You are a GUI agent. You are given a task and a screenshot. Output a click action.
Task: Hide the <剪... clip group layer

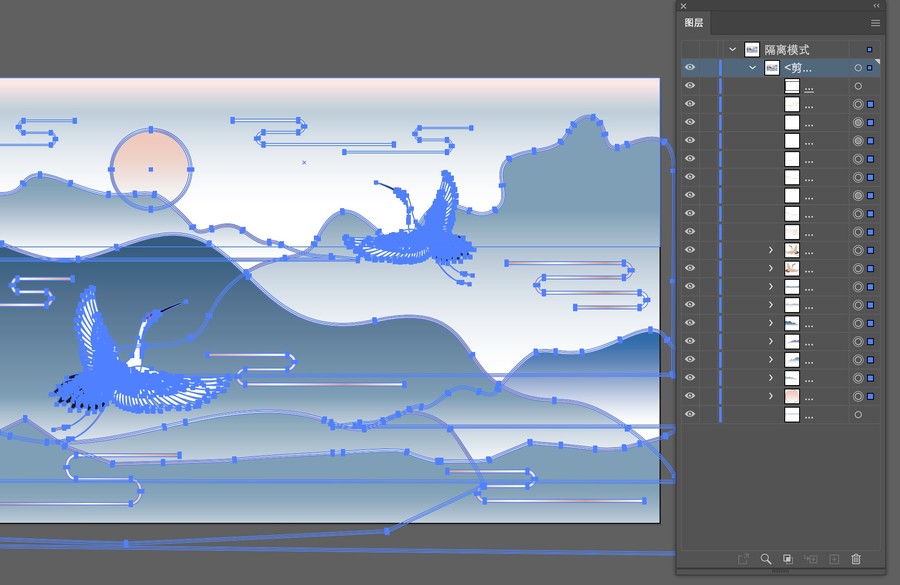pyautogui.click(x=690, y=68)
